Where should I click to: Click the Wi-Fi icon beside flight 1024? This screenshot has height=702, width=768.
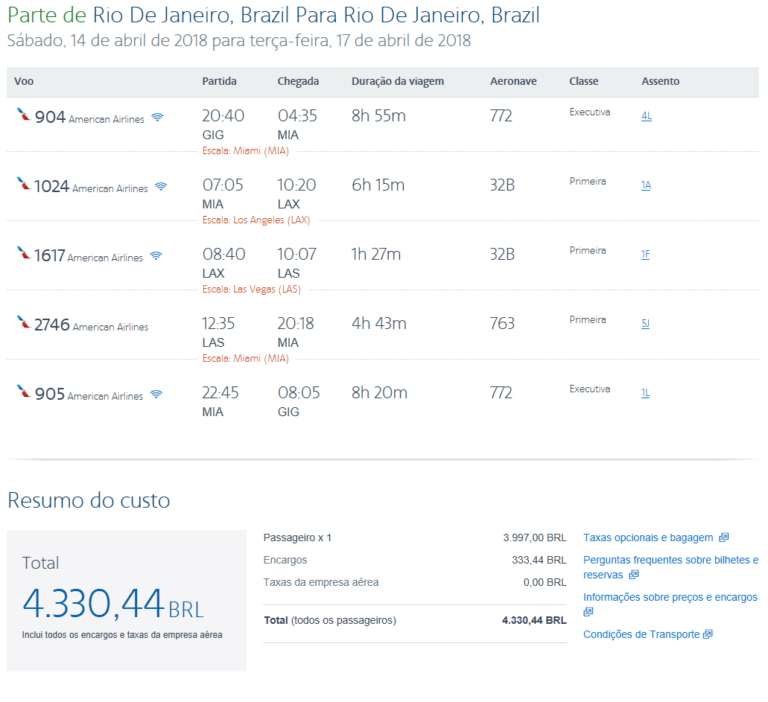click(161, 187)
